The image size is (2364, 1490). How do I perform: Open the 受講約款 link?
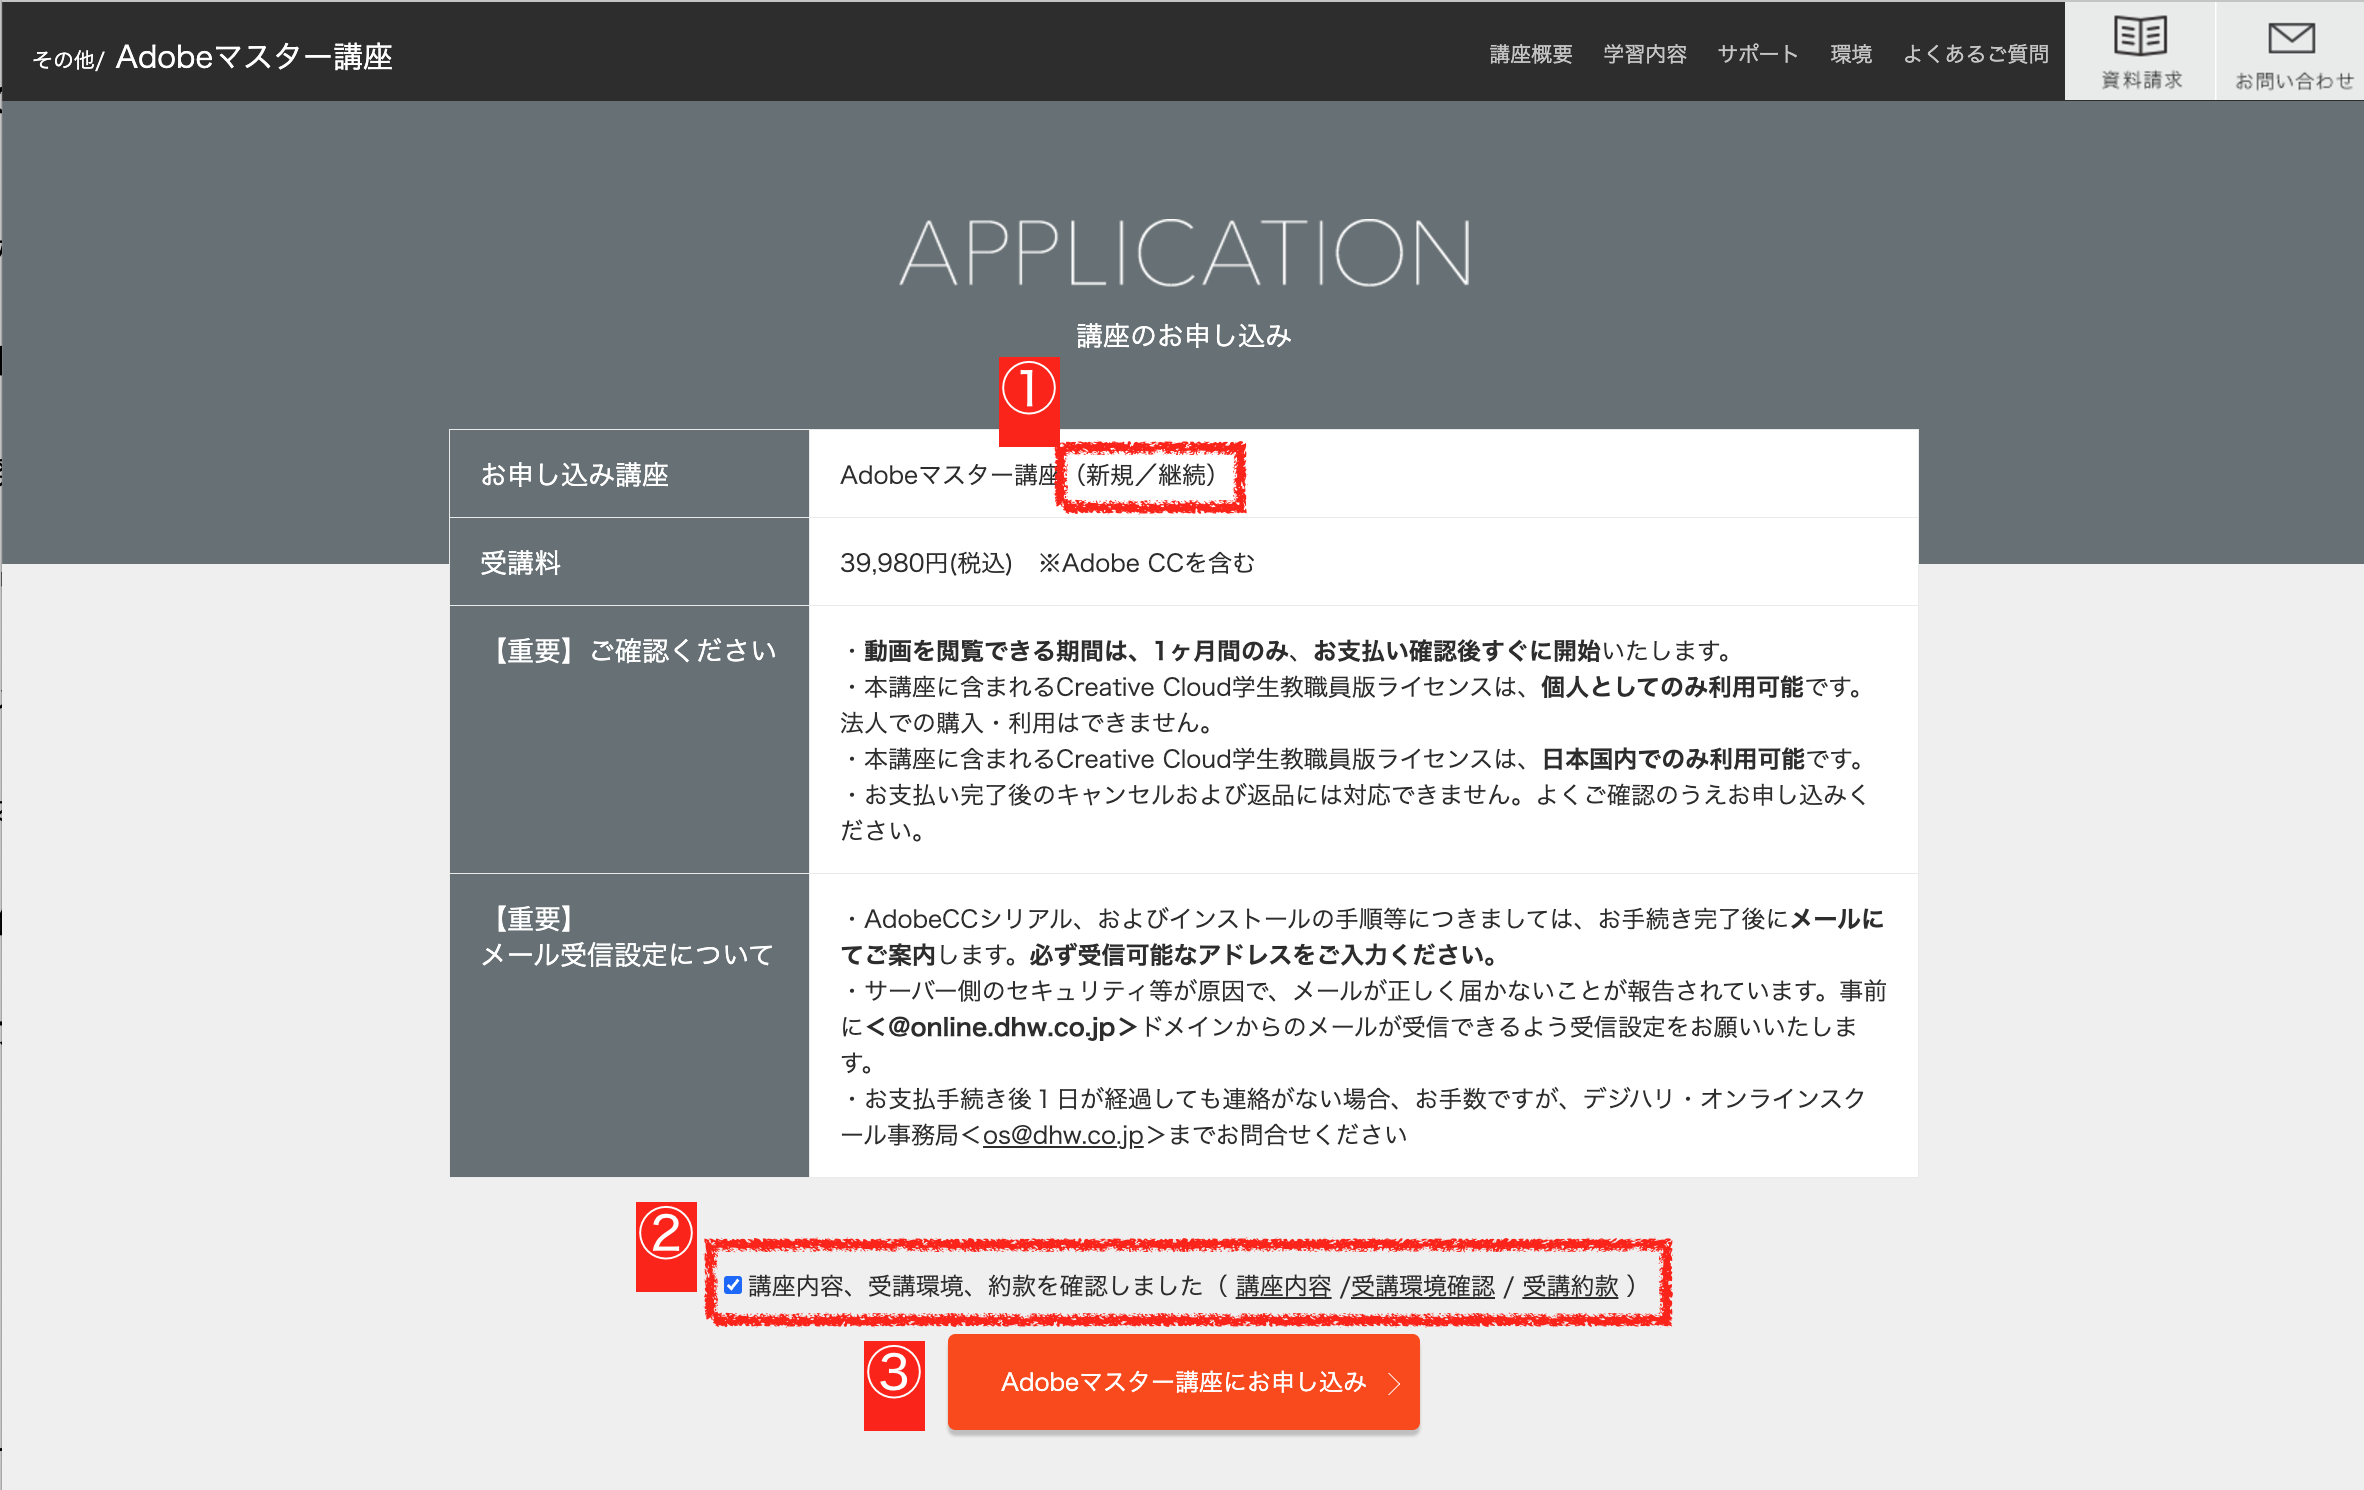point(1570,1286)
